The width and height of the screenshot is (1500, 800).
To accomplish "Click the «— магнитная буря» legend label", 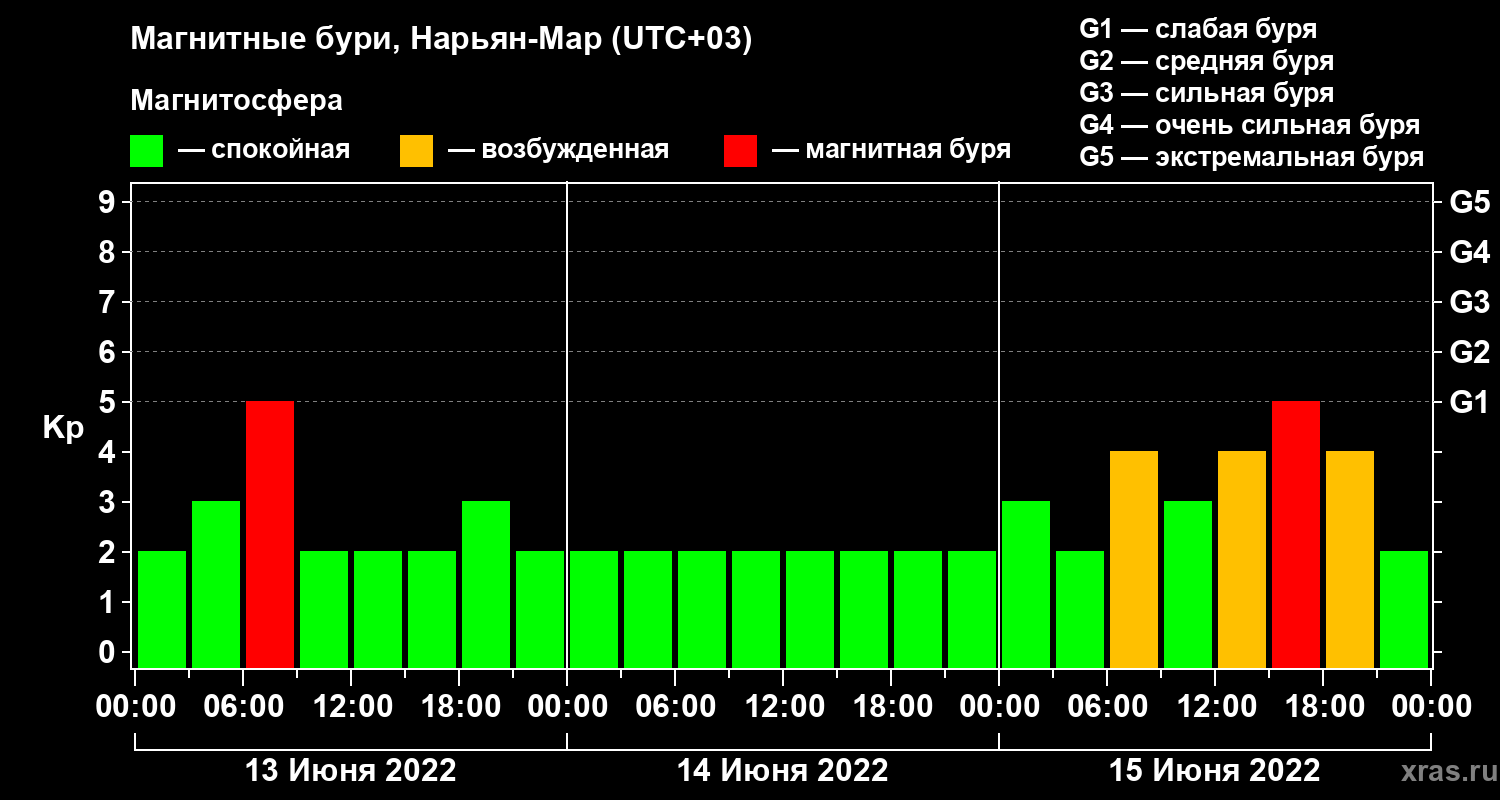I will (892, 151).
